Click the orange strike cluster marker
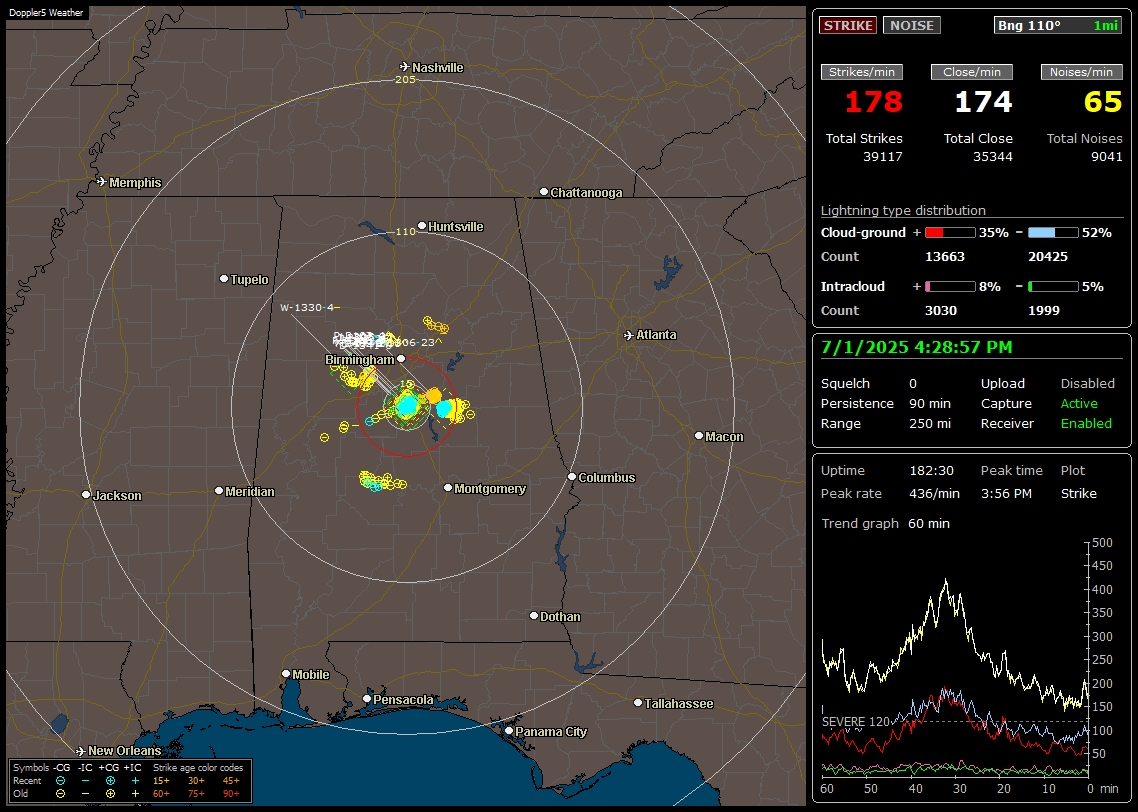The width and height of the screenshot is (1138, 812). [433, 395]
